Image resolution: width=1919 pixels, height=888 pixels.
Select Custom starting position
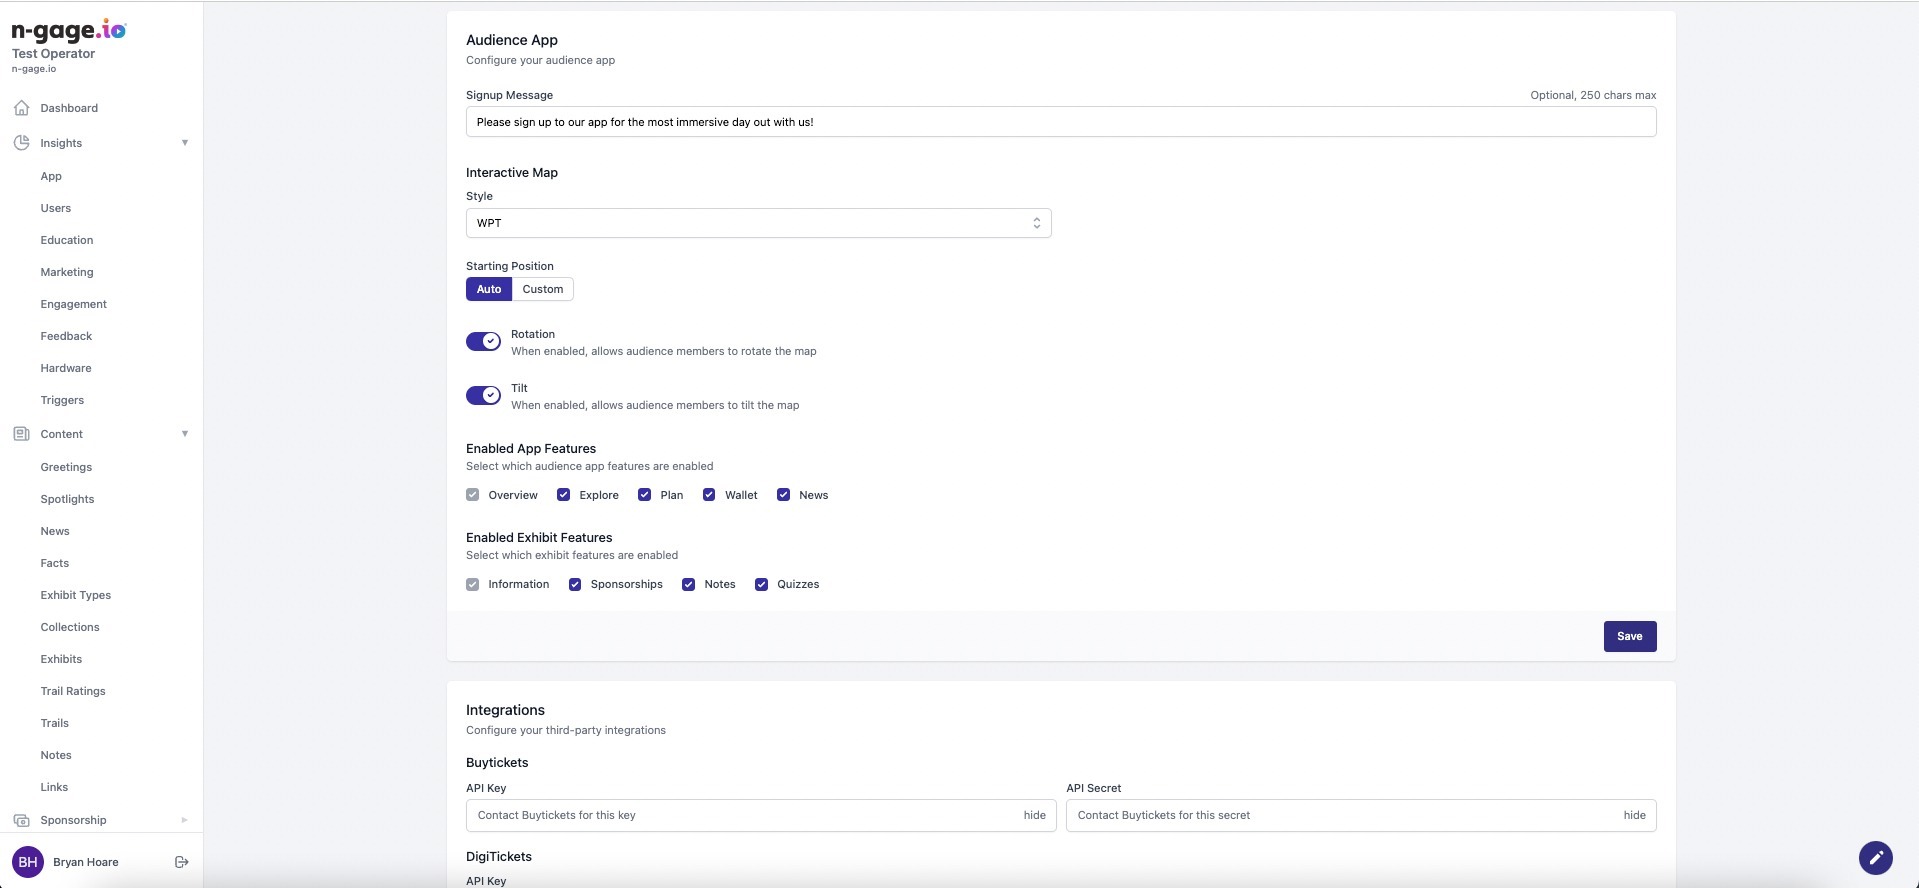(542, 289)
